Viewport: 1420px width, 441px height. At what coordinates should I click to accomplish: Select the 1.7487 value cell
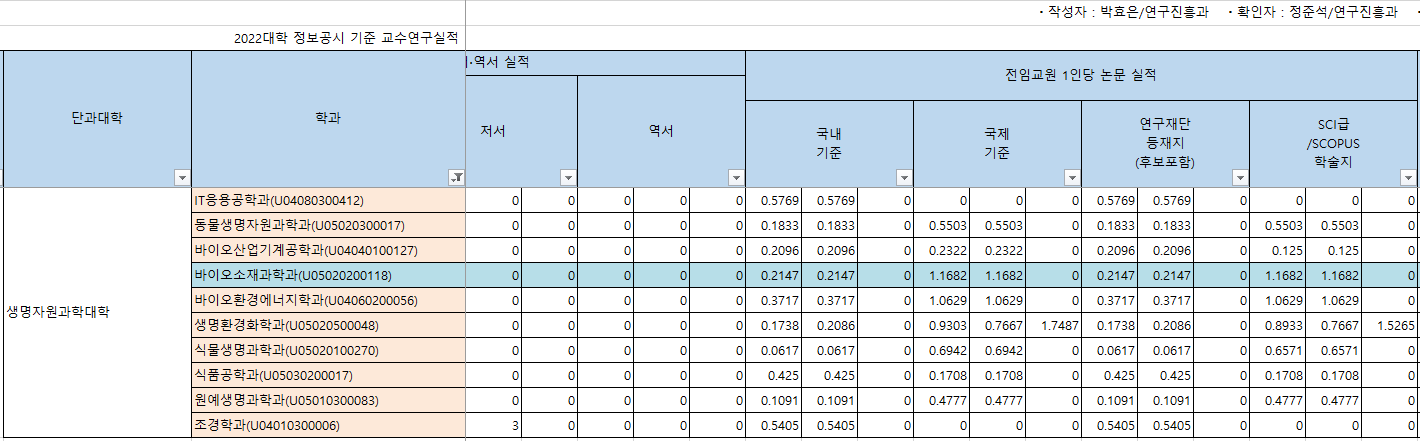1058,326
